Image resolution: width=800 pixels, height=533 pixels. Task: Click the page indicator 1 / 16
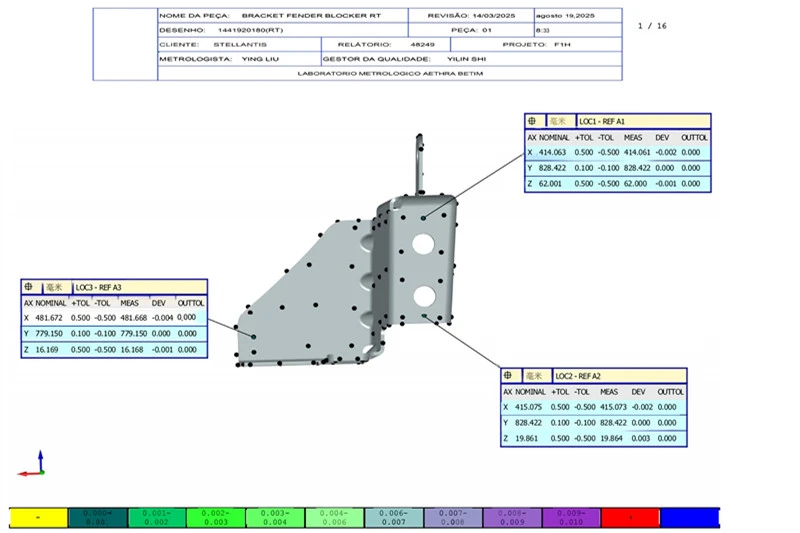(x=652, y=26)
